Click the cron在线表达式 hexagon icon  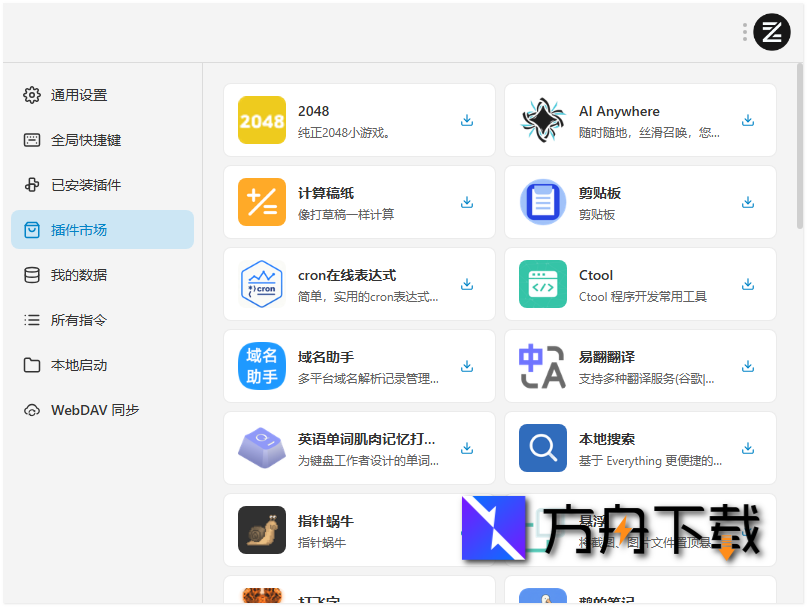click(261, 283)
